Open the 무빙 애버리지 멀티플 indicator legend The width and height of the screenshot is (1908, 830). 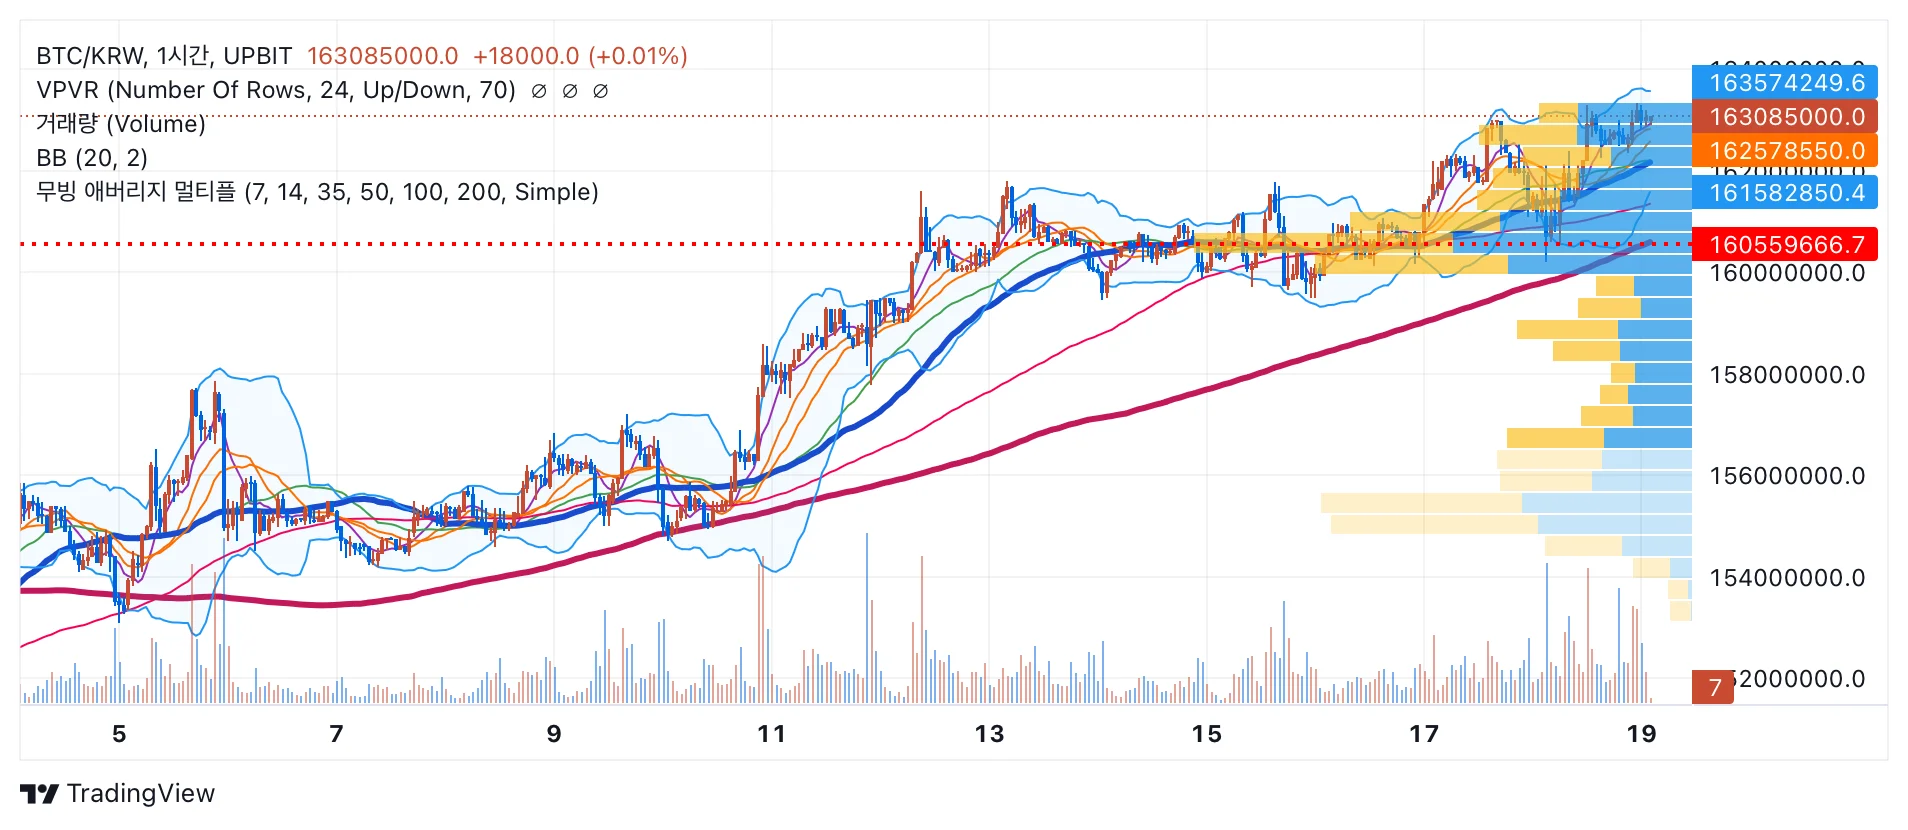(x=317, y=191)
